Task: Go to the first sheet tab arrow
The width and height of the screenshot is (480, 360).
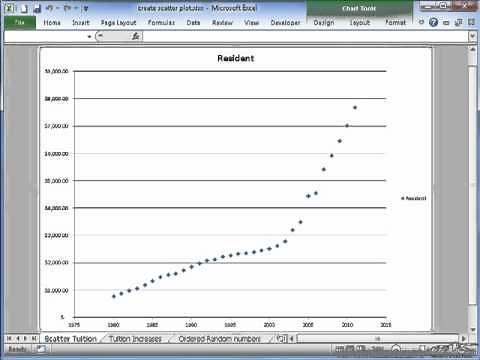Action: [9, 339]
